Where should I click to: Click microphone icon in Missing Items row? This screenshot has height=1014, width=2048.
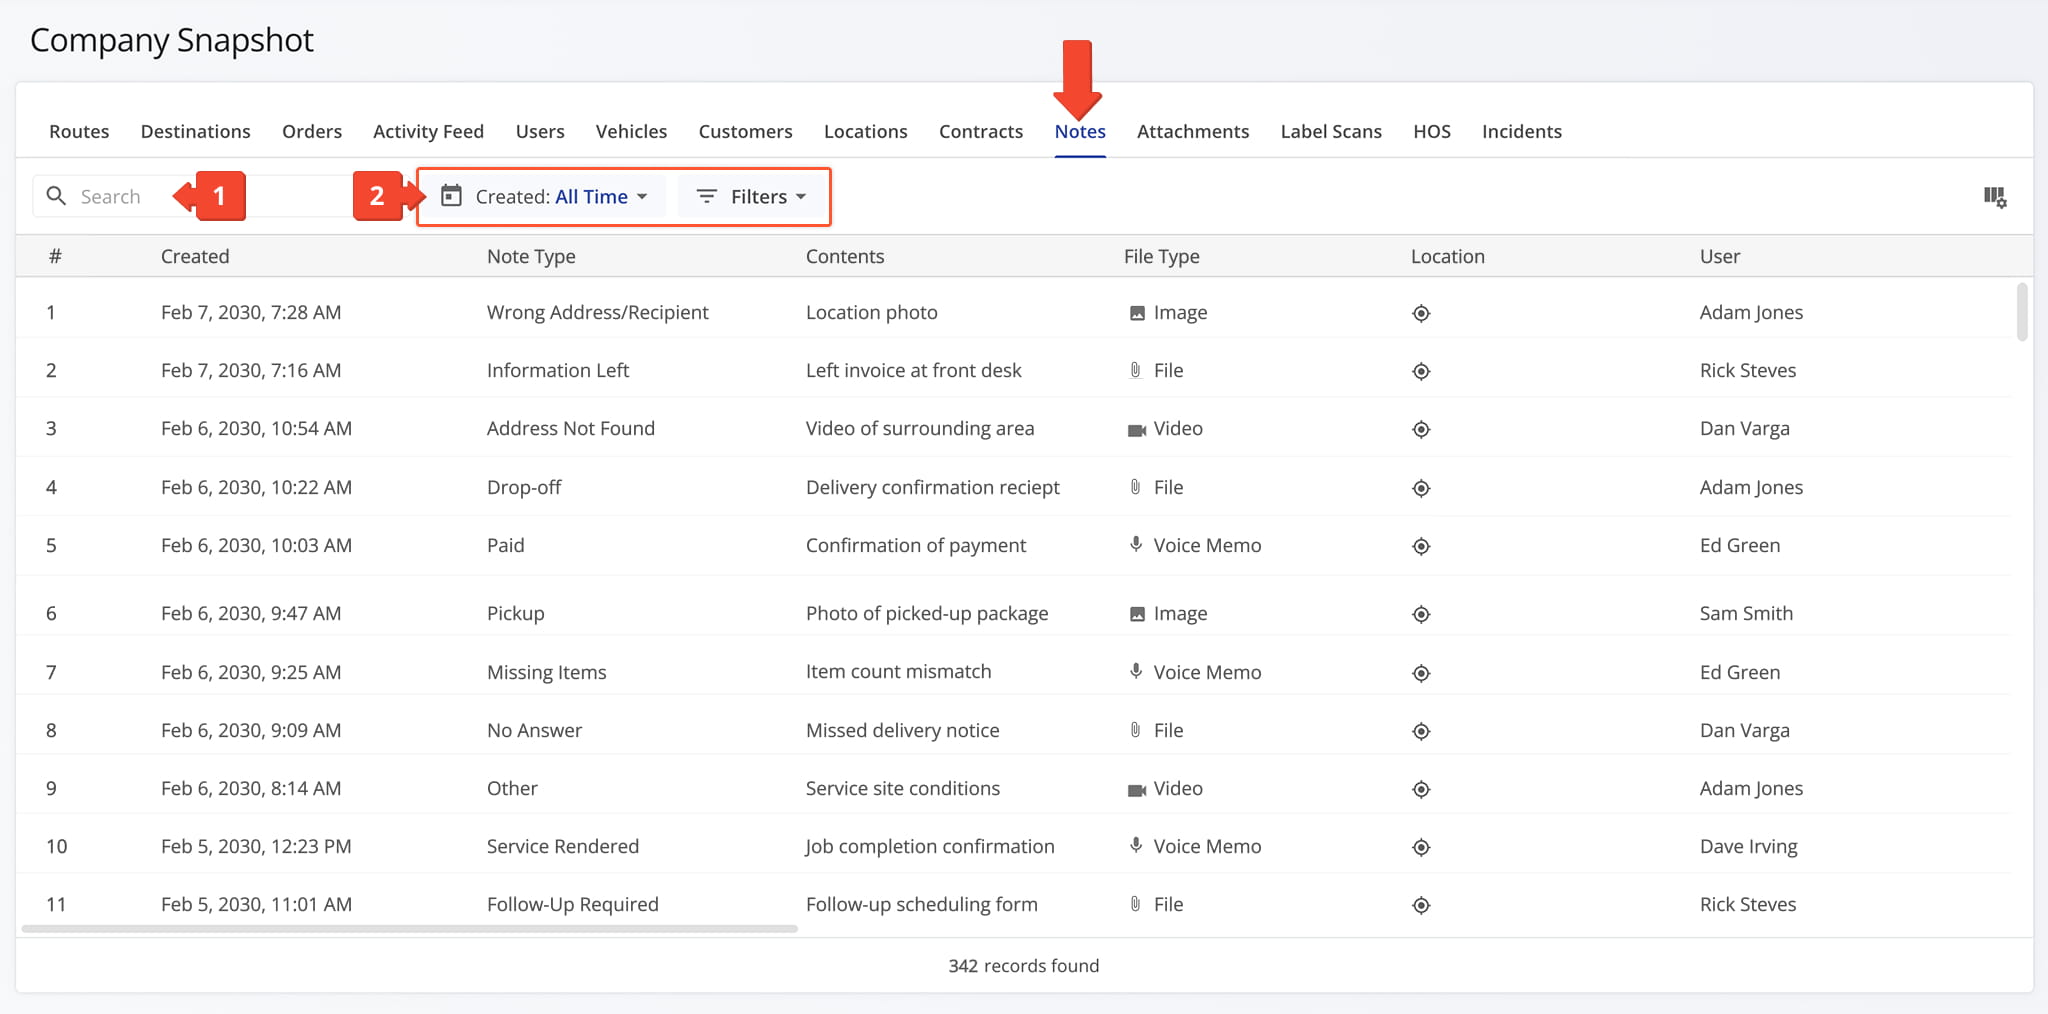pos(1136,671)
